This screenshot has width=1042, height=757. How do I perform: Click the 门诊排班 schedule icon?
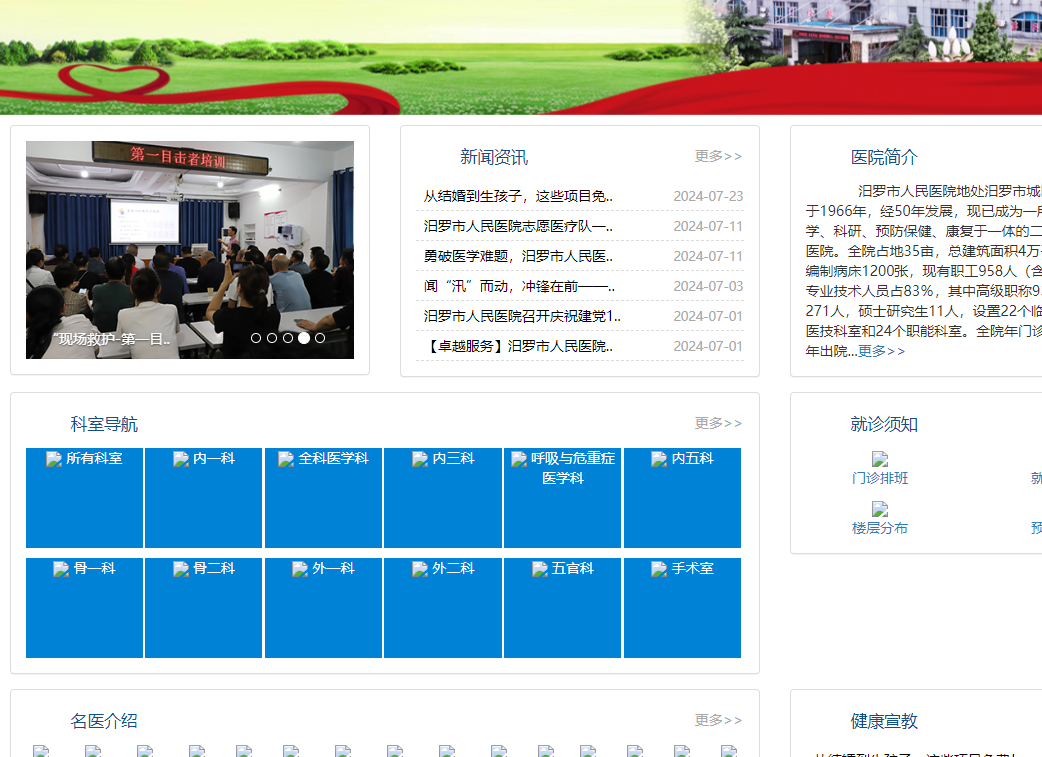880,459
